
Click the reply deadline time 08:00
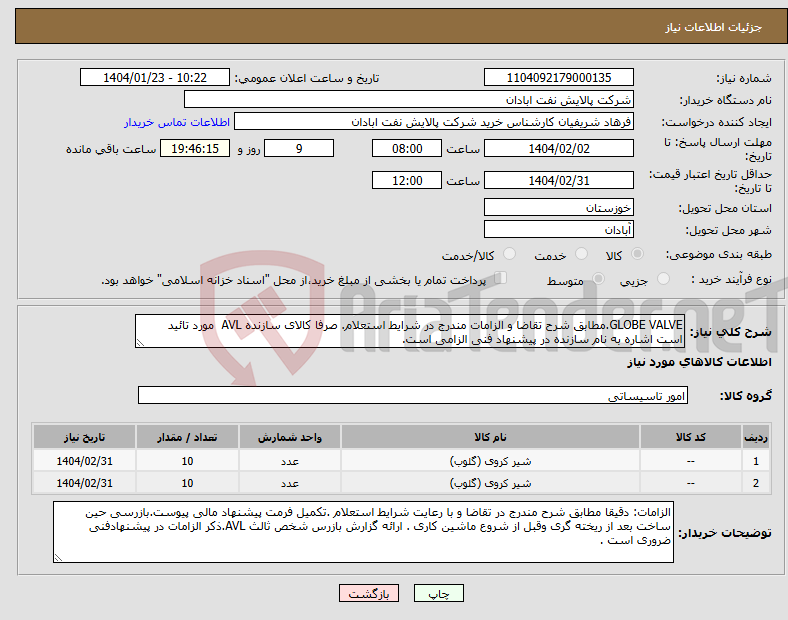pyautogui.click(x=407, y=148)
